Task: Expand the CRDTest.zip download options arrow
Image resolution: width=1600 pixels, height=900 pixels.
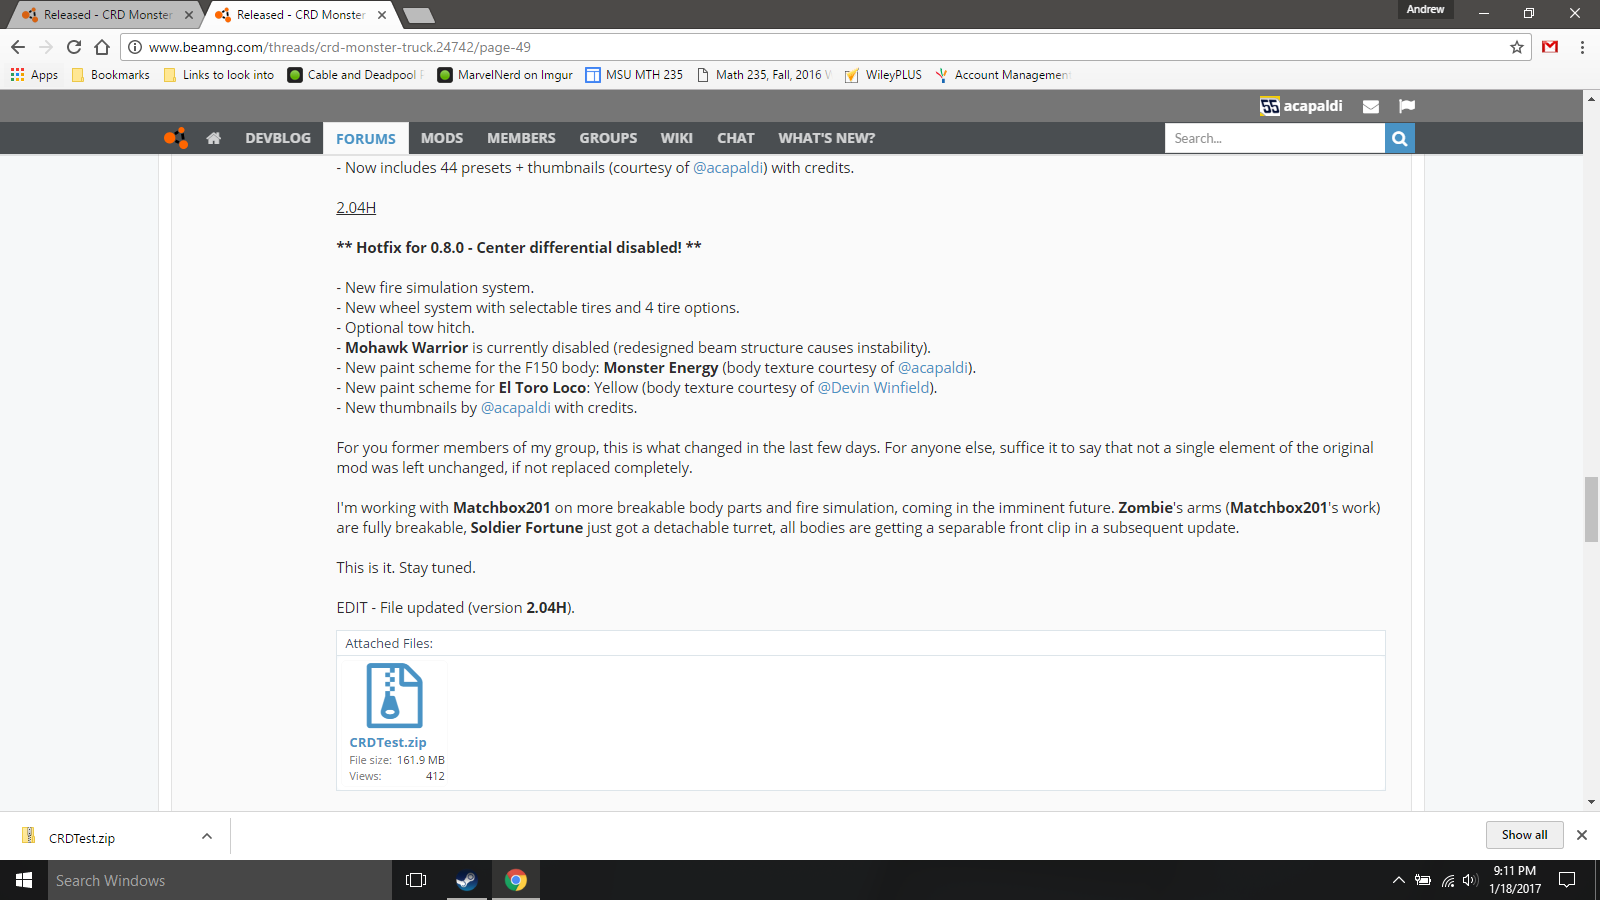Action: [x=207, y=836]
